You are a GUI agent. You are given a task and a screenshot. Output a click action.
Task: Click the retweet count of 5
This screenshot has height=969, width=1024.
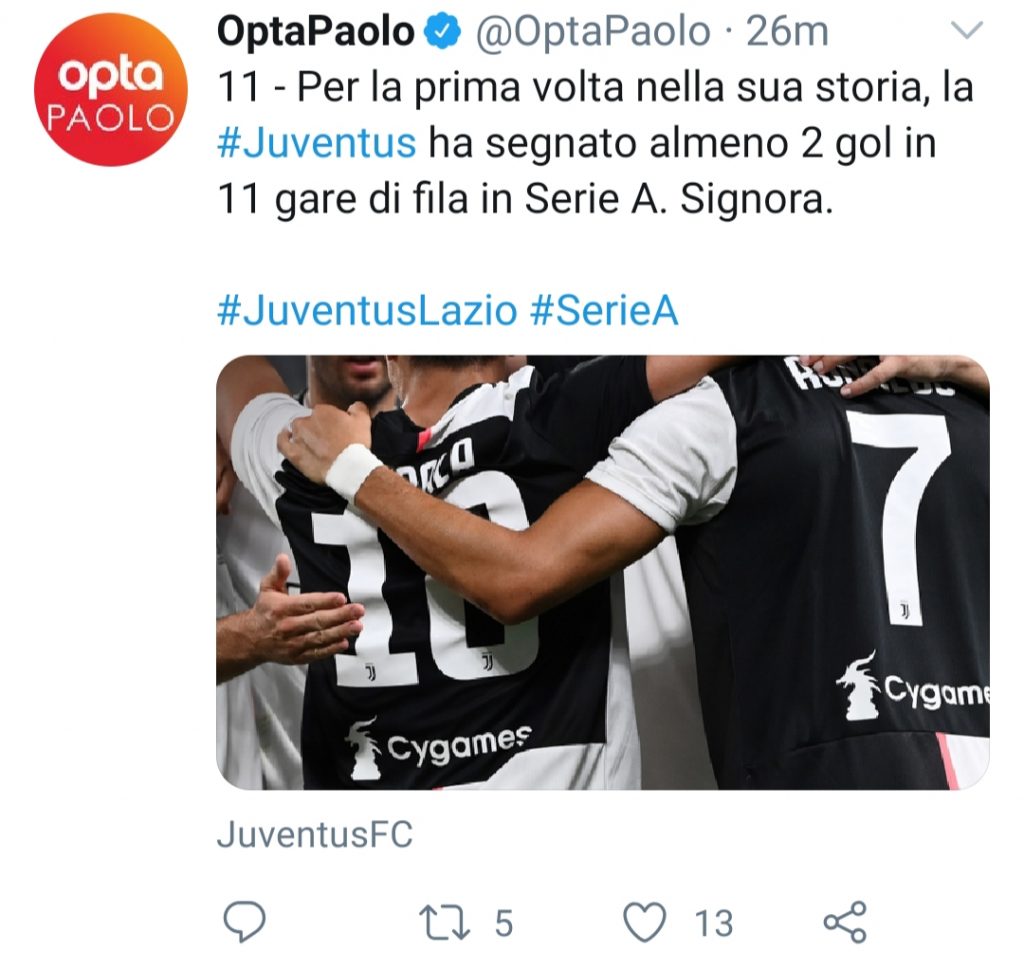coord(503,922)
